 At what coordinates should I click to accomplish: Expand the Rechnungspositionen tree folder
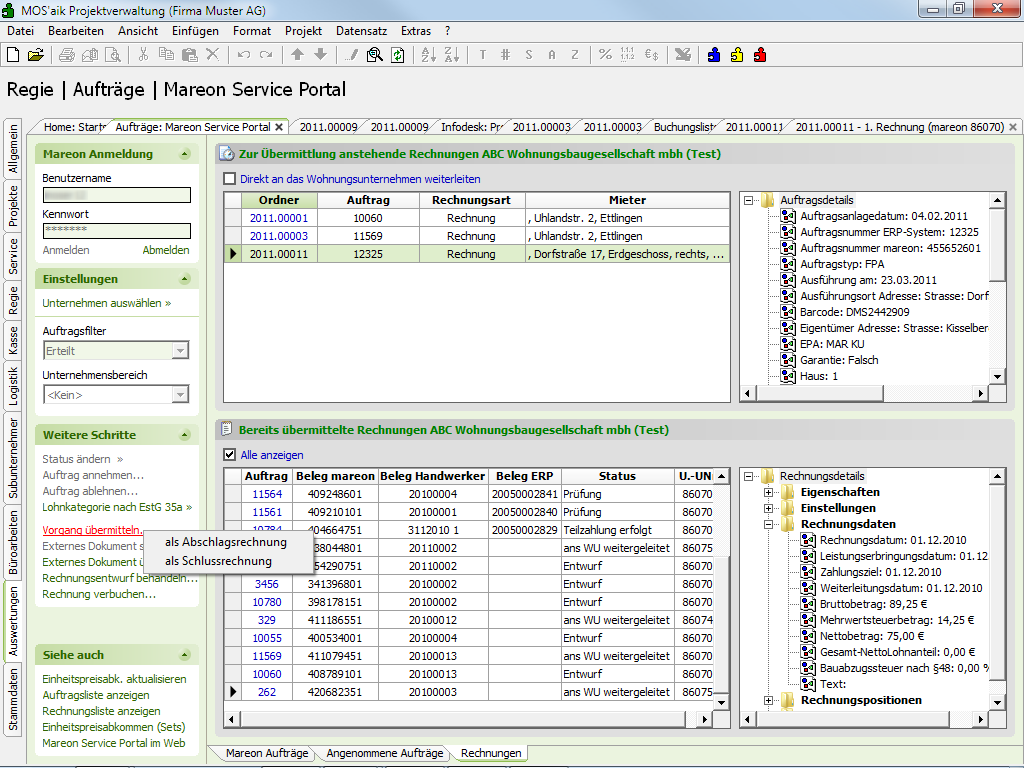[x=768, y=700]
